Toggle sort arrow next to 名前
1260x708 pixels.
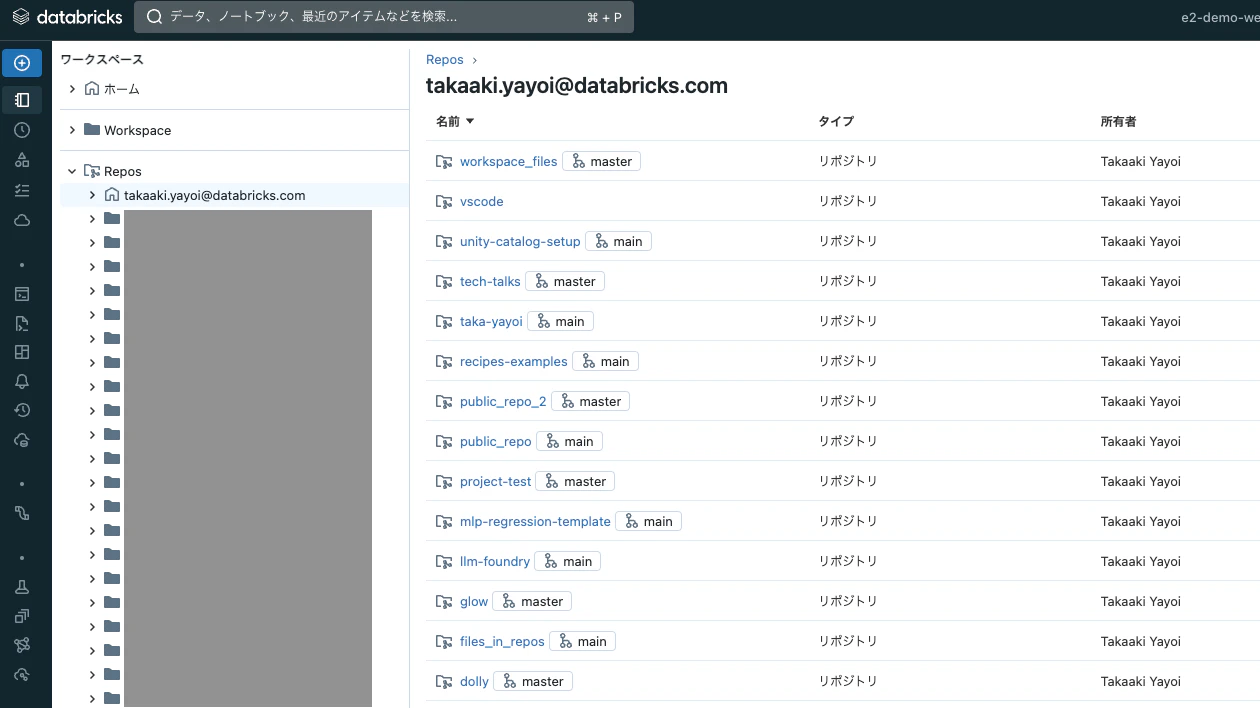tap(470, 121)
